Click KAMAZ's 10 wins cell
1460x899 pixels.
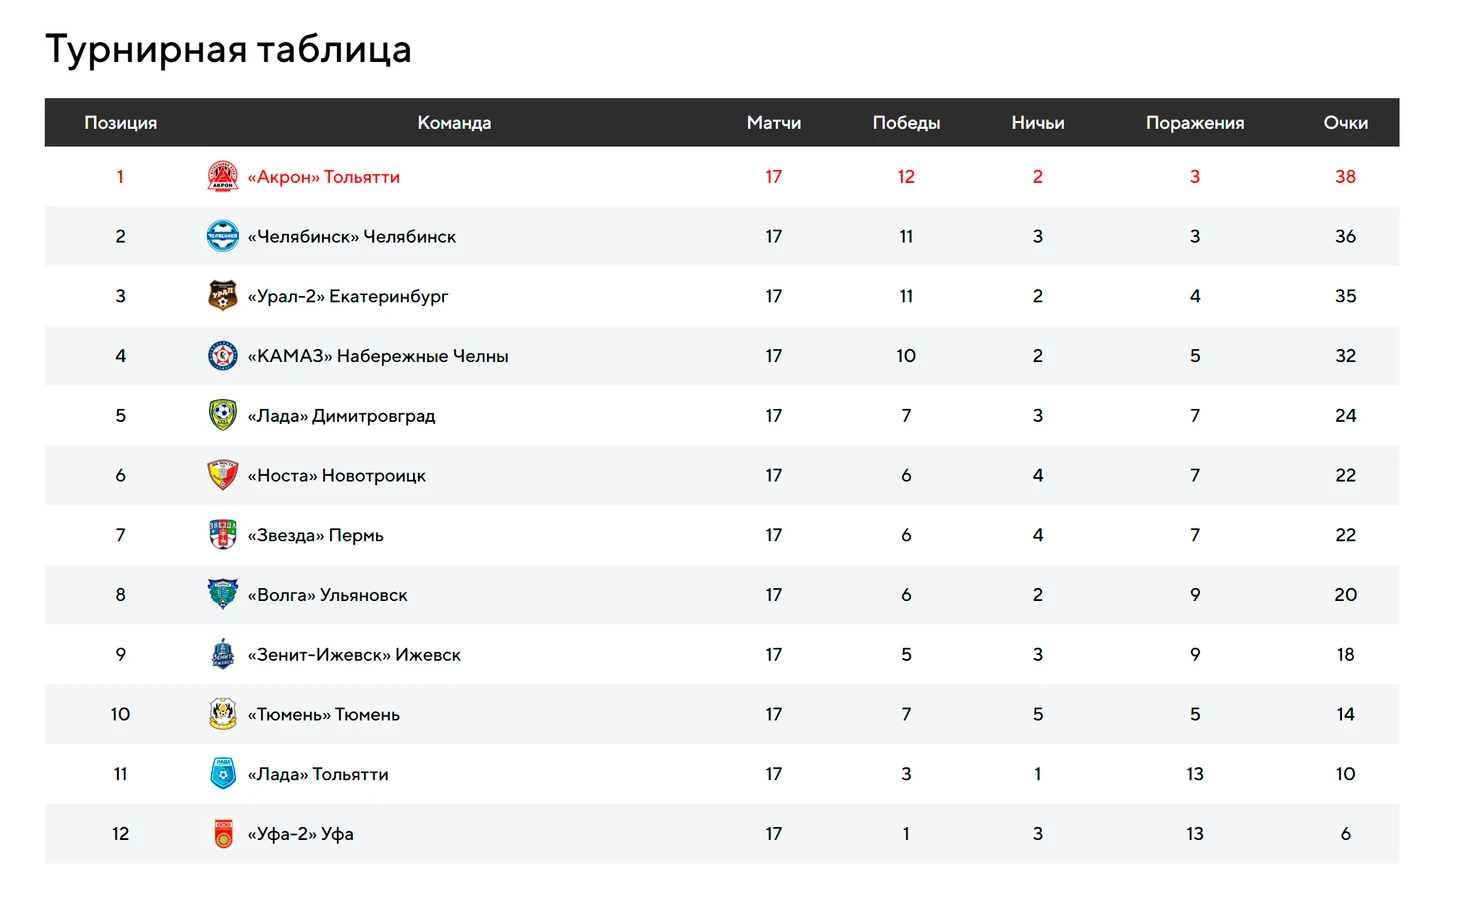906,356
